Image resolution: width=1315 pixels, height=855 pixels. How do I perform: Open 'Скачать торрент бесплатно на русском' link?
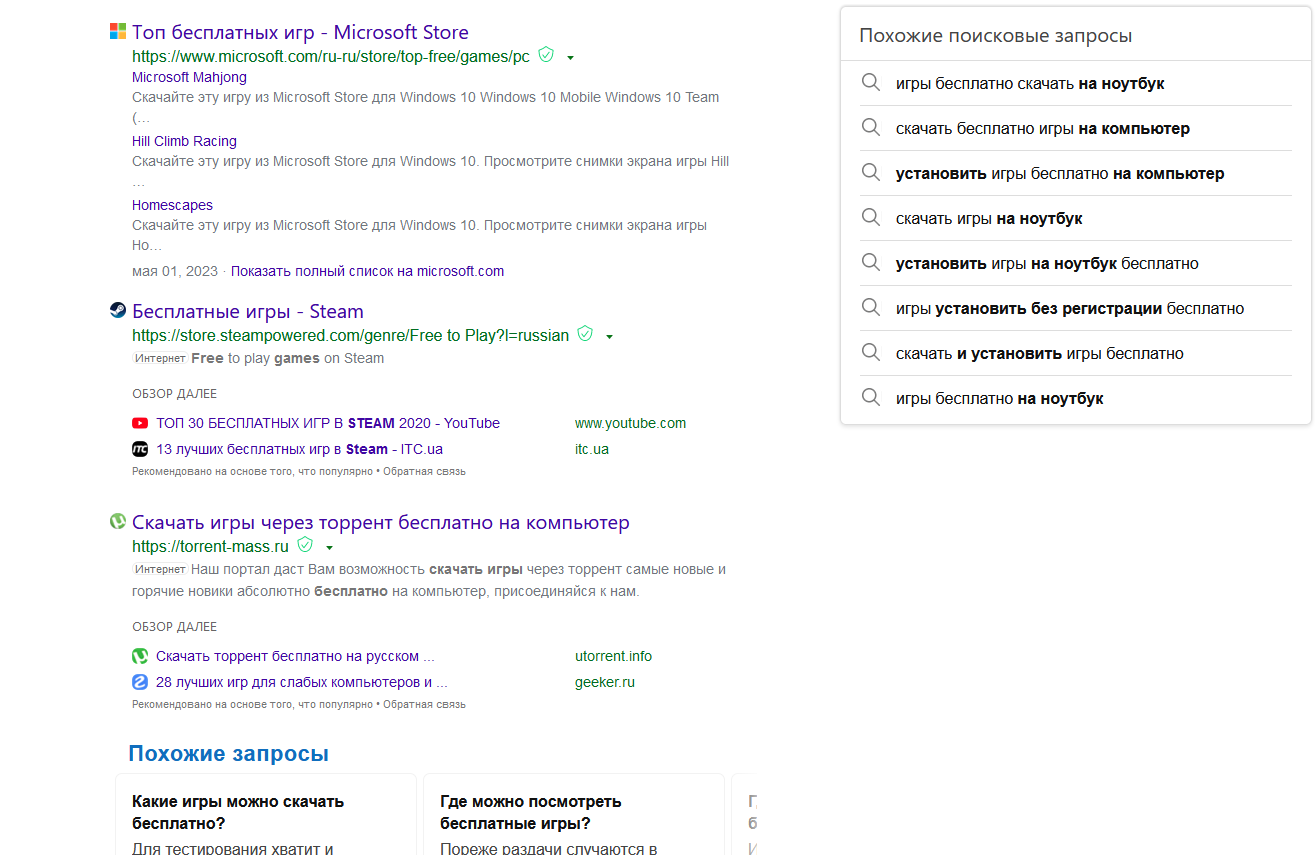coord(295,656)
